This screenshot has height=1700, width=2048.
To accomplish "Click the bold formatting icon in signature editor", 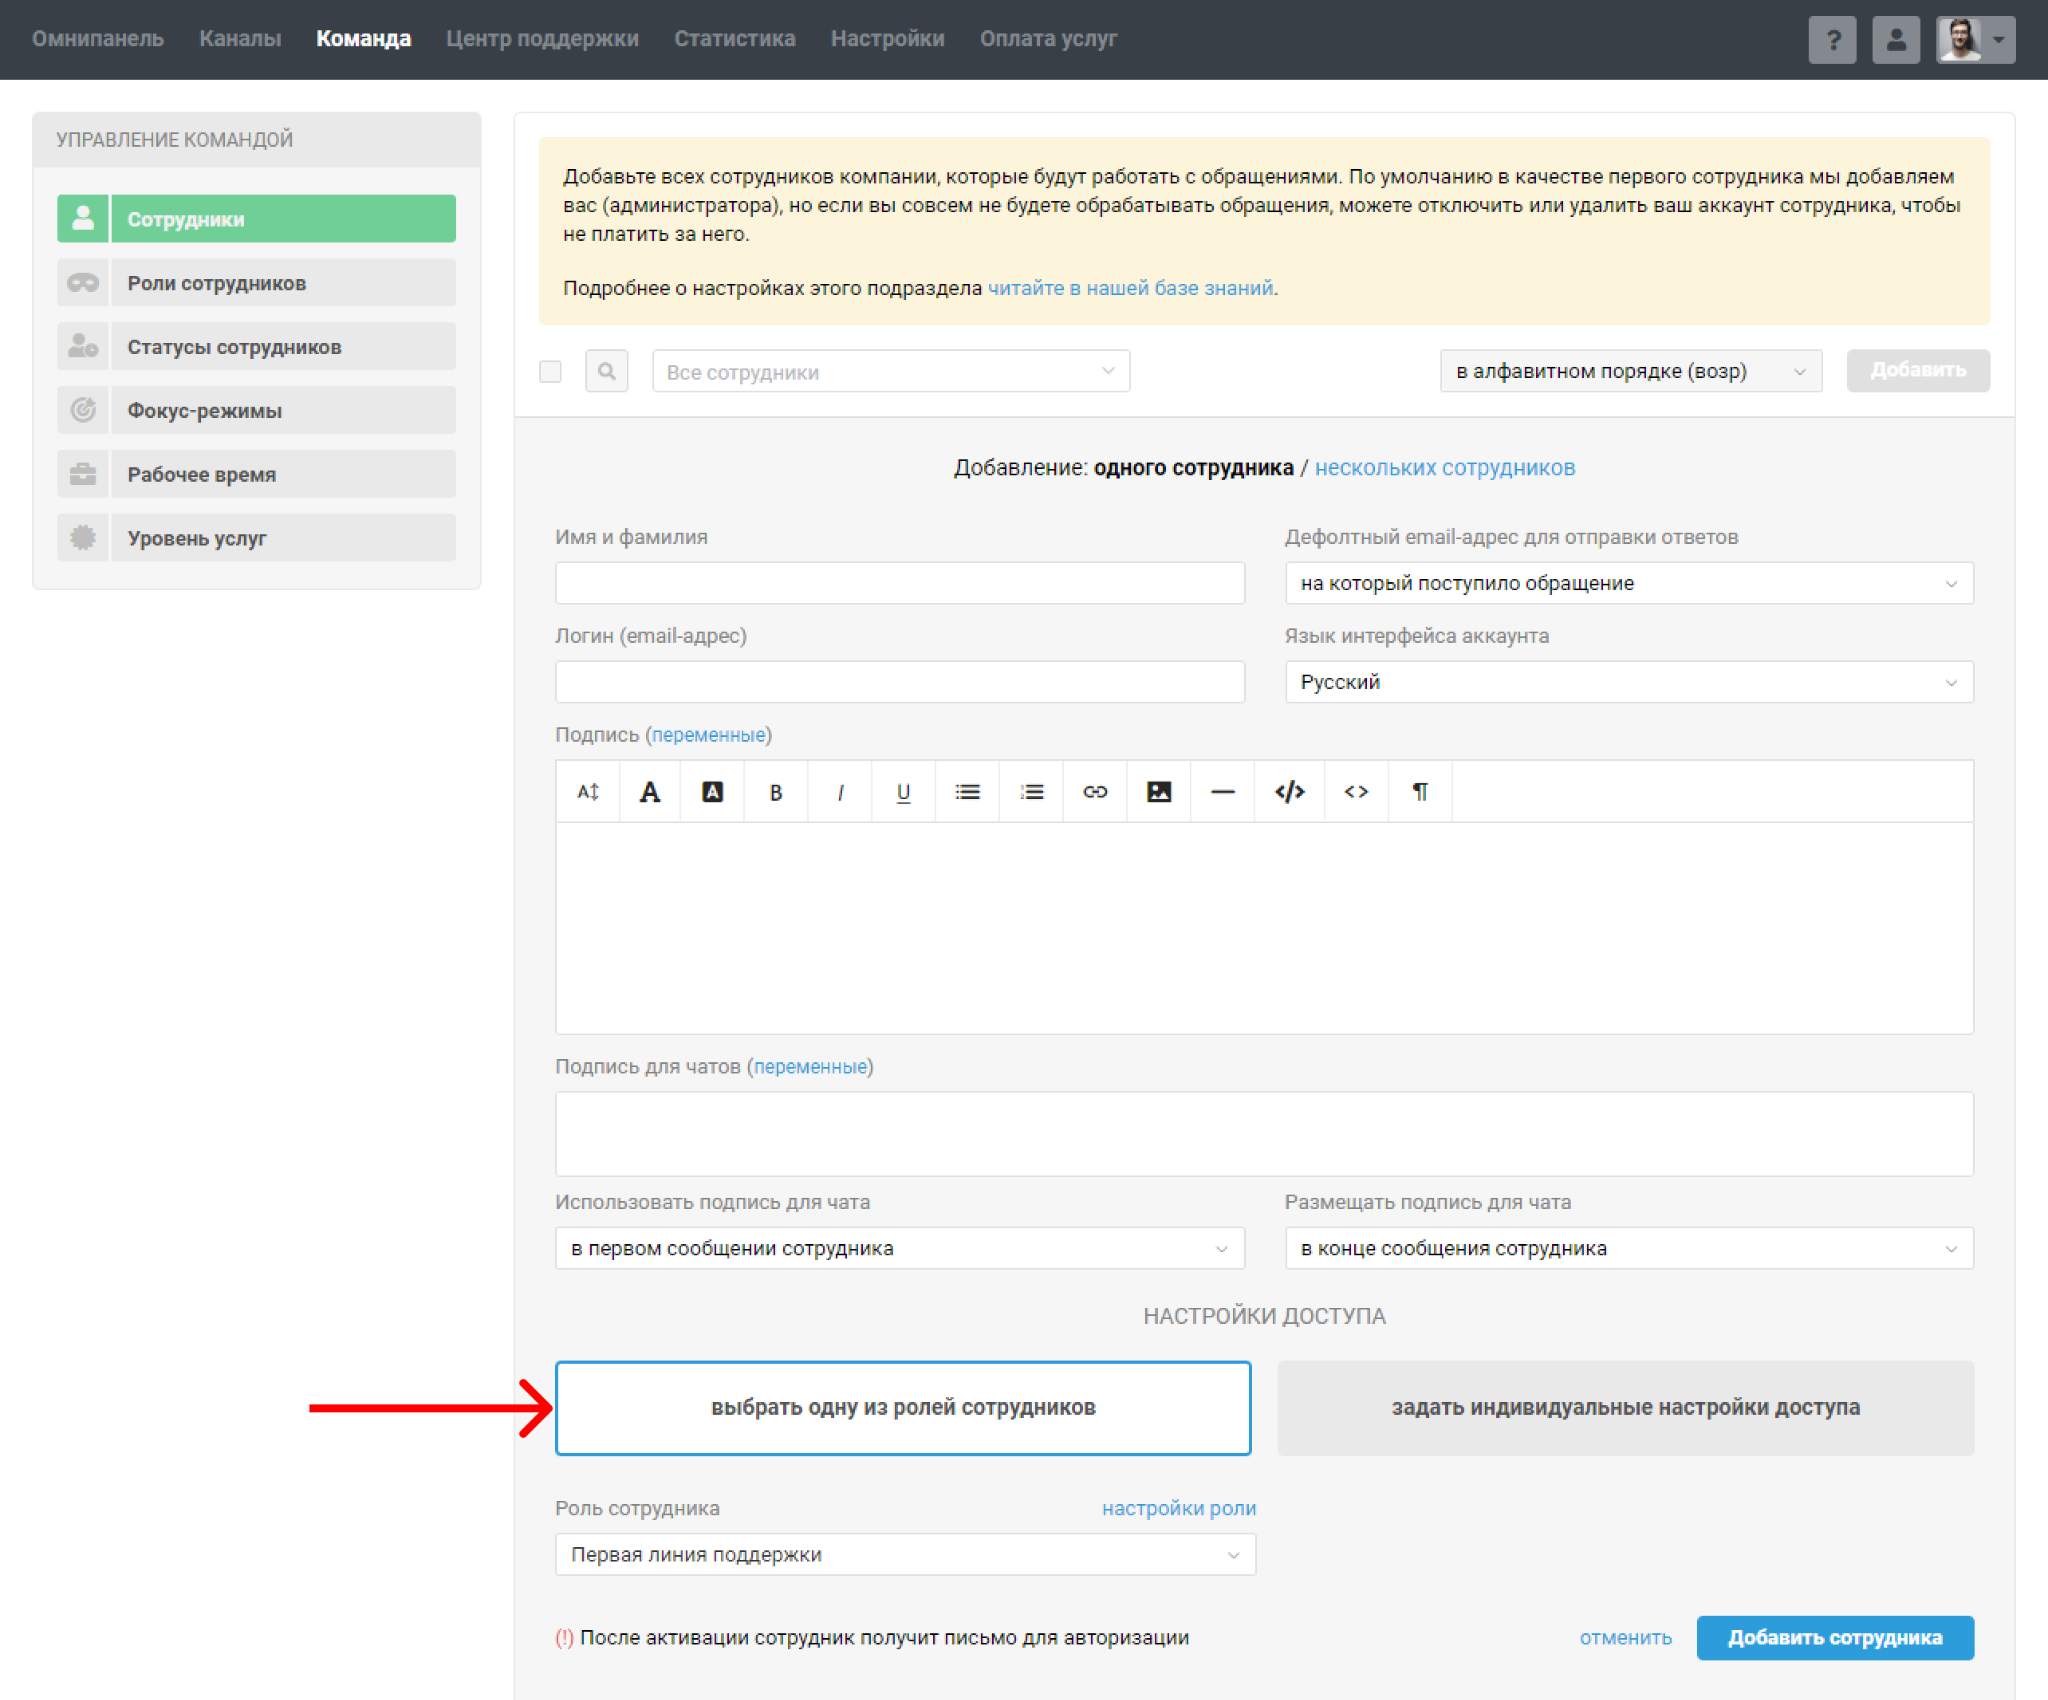I will pos(775,792).
